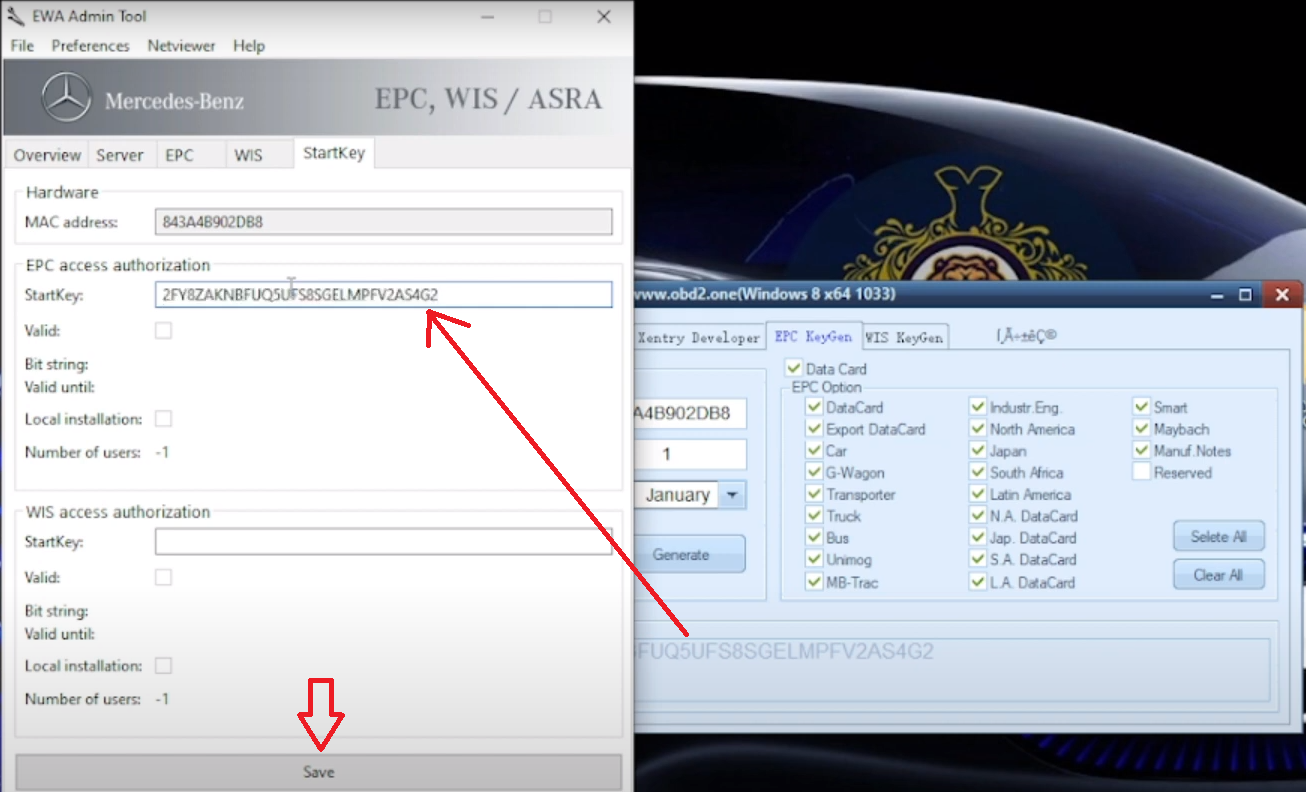Toggle the Smart checkbox
This screenshot has width=1306, height=792.
tap(1141, 407)
